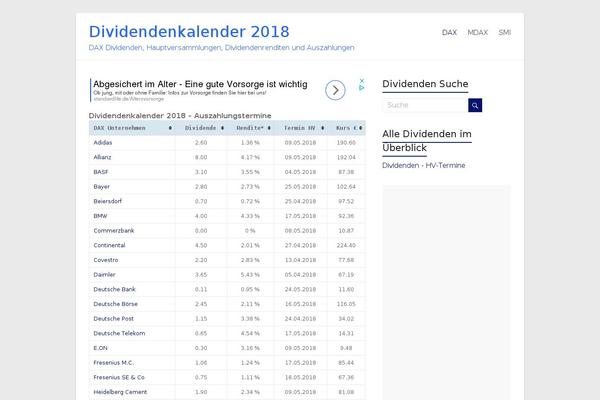600x400 pixels.
Task: Sort by Dividende column arrows
Action: coord(222,128)
